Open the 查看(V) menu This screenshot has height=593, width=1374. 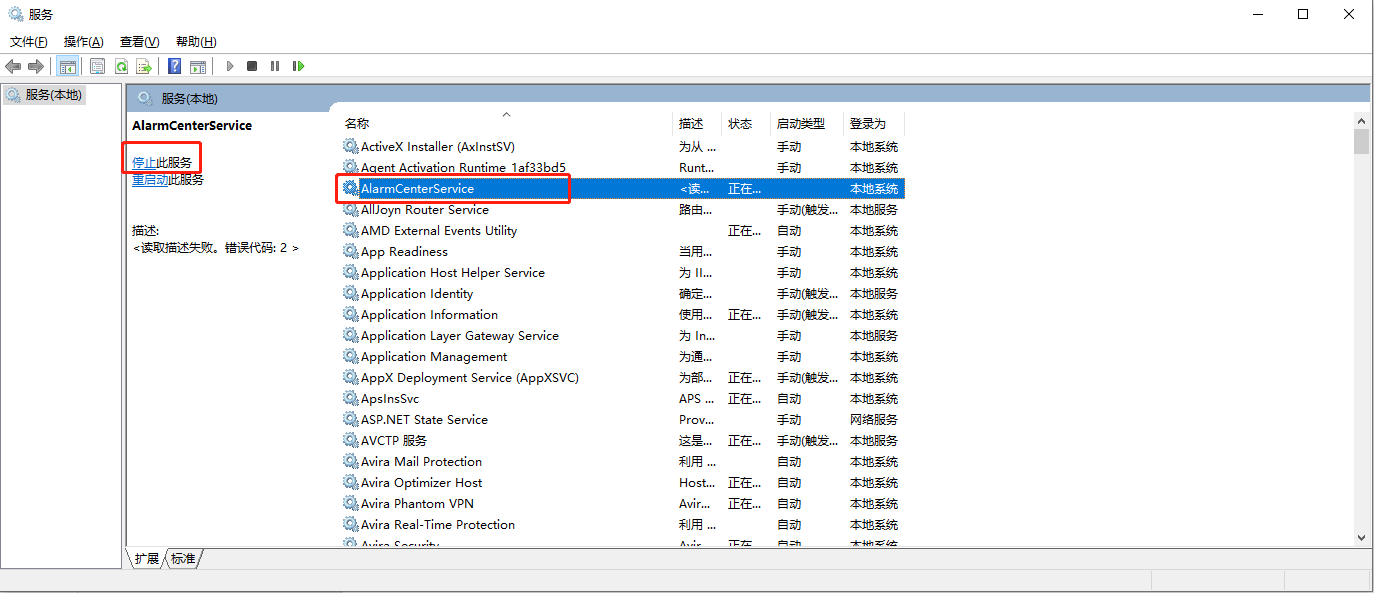pyautogui.click(x=140, y=42)
